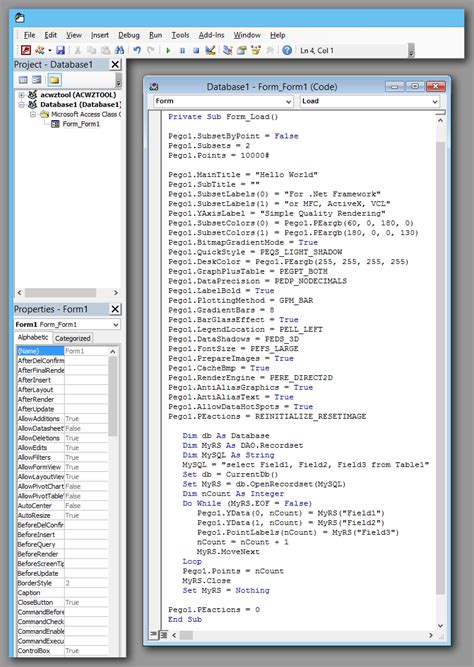Select the AllowAdditions property row
474x667 pixels.
[x=63, y=419]
